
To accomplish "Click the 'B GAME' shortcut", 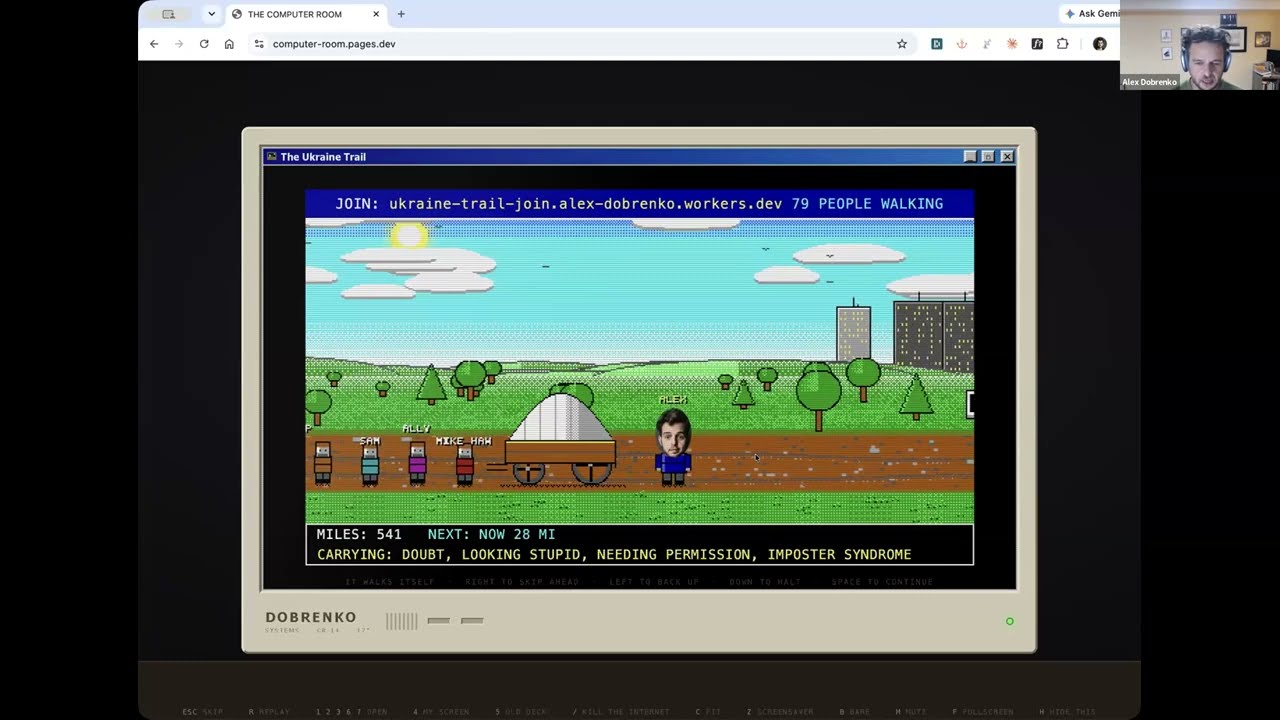I will 855,712.
